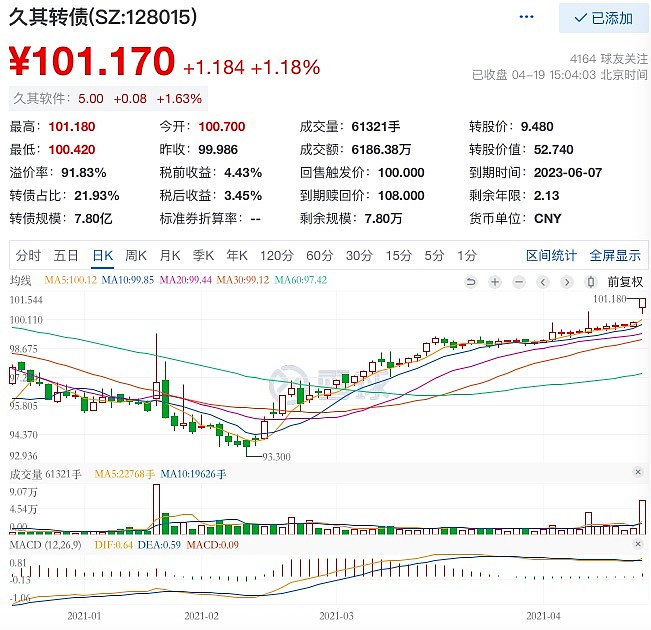The width and height of the screenshot is (651, 630).
Task: Click MA60:97.42 indicator label
Action: 301,280
